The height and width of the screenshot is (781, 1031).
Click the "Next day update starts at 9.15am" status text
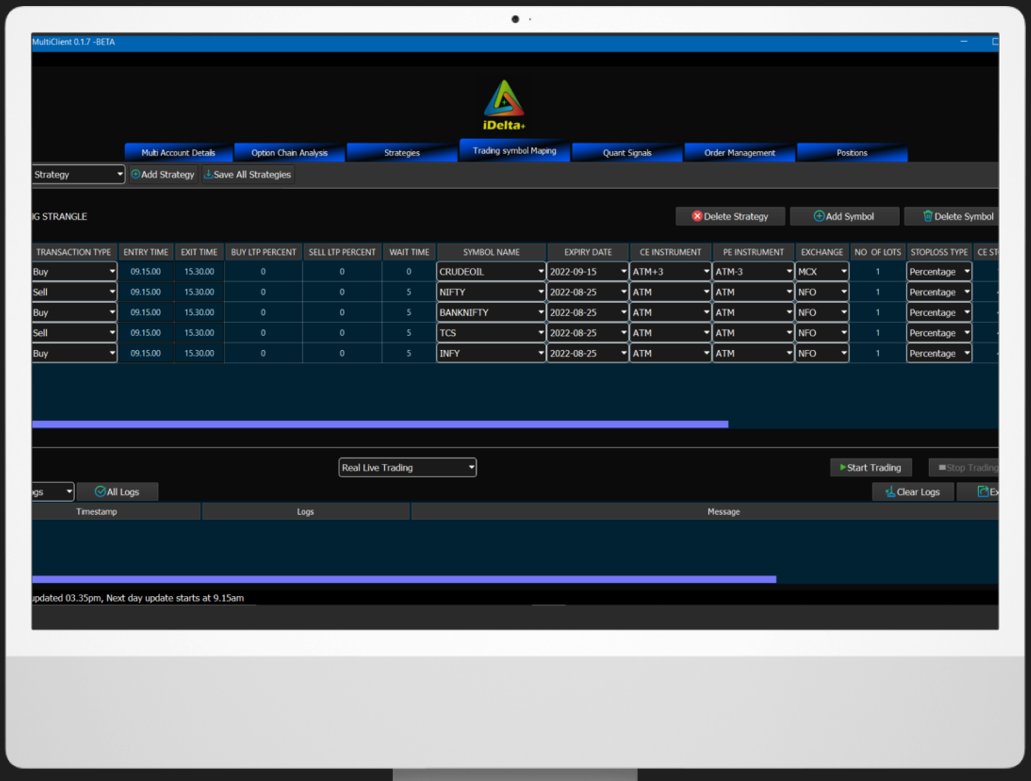pyautogui.click(x=175, y=598)
